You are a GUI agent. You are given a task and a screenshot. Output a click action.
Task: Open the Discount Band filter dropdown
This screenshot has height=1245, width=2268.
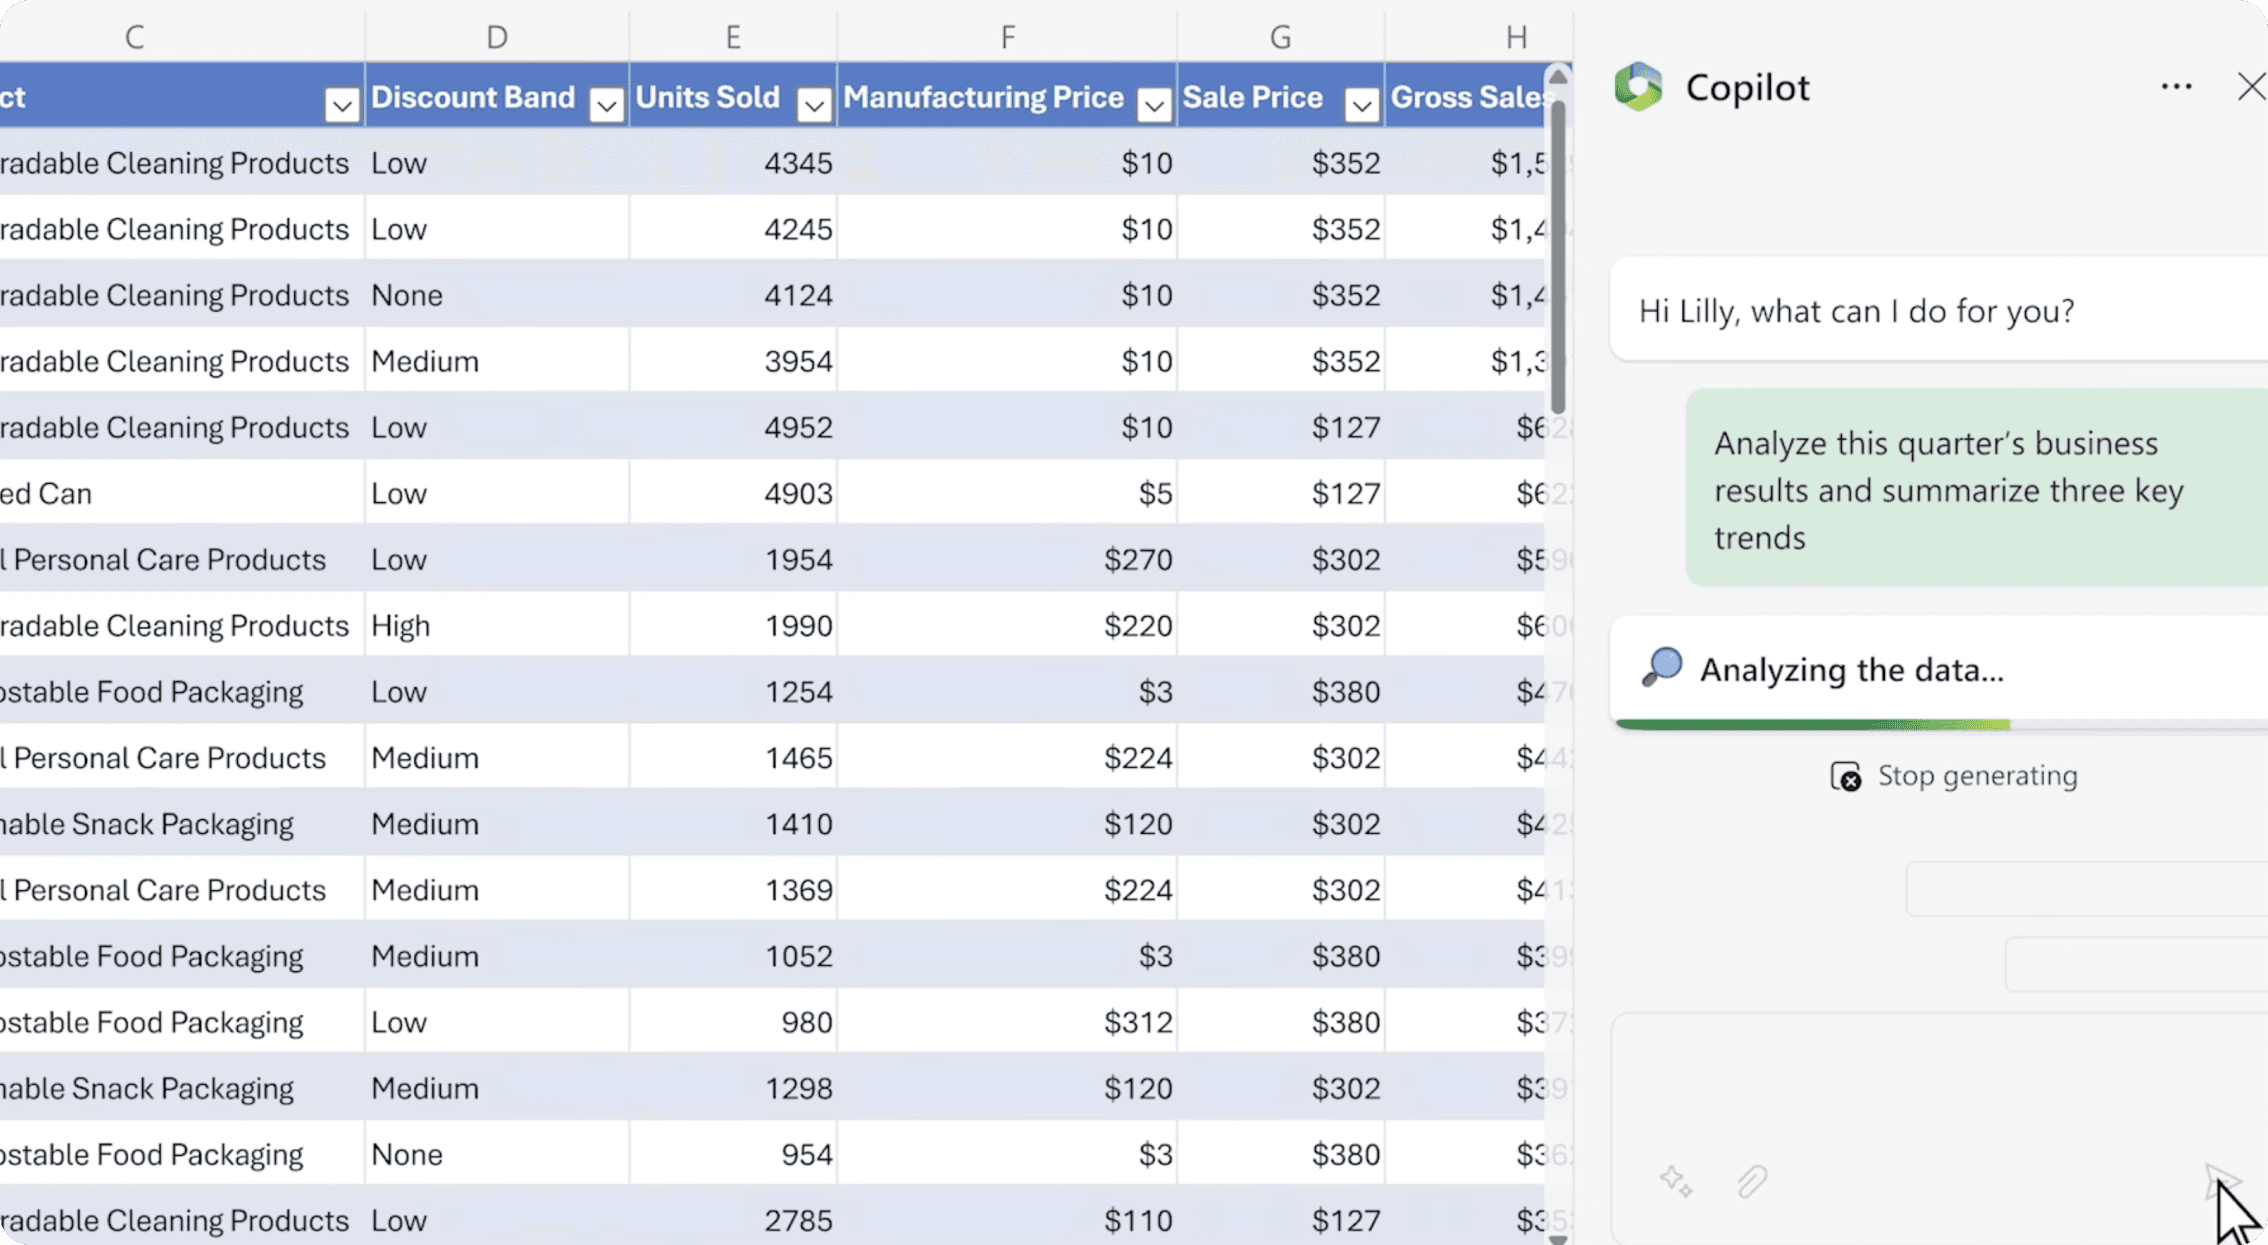606,104
